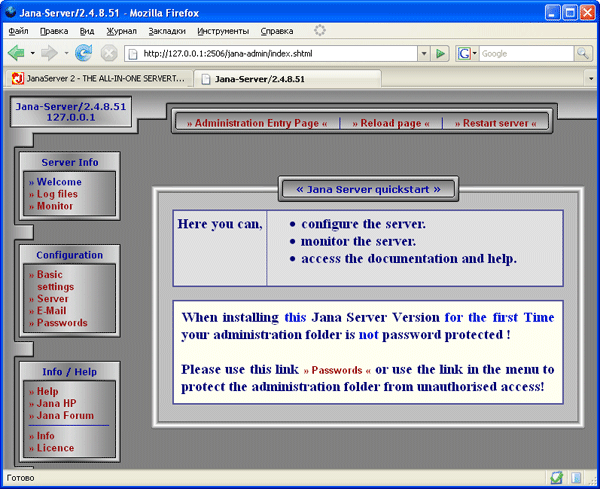Open the Monitor link
The width and height of the screenshot is (600, 489).
coord(51,206)
